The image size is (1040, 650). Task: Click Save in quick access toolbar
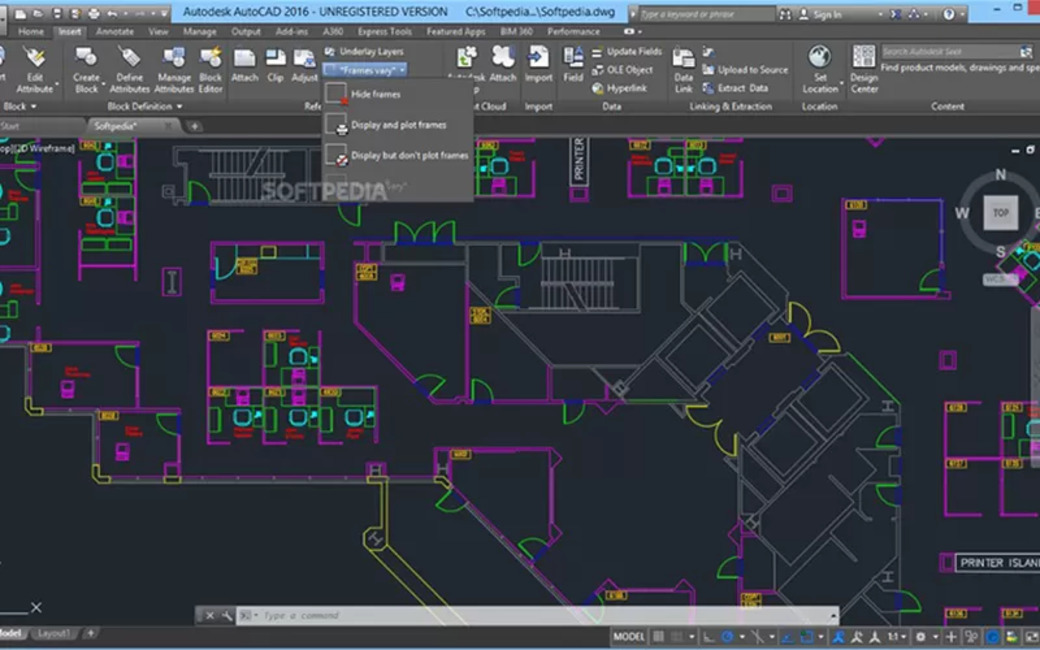[58, 13]
